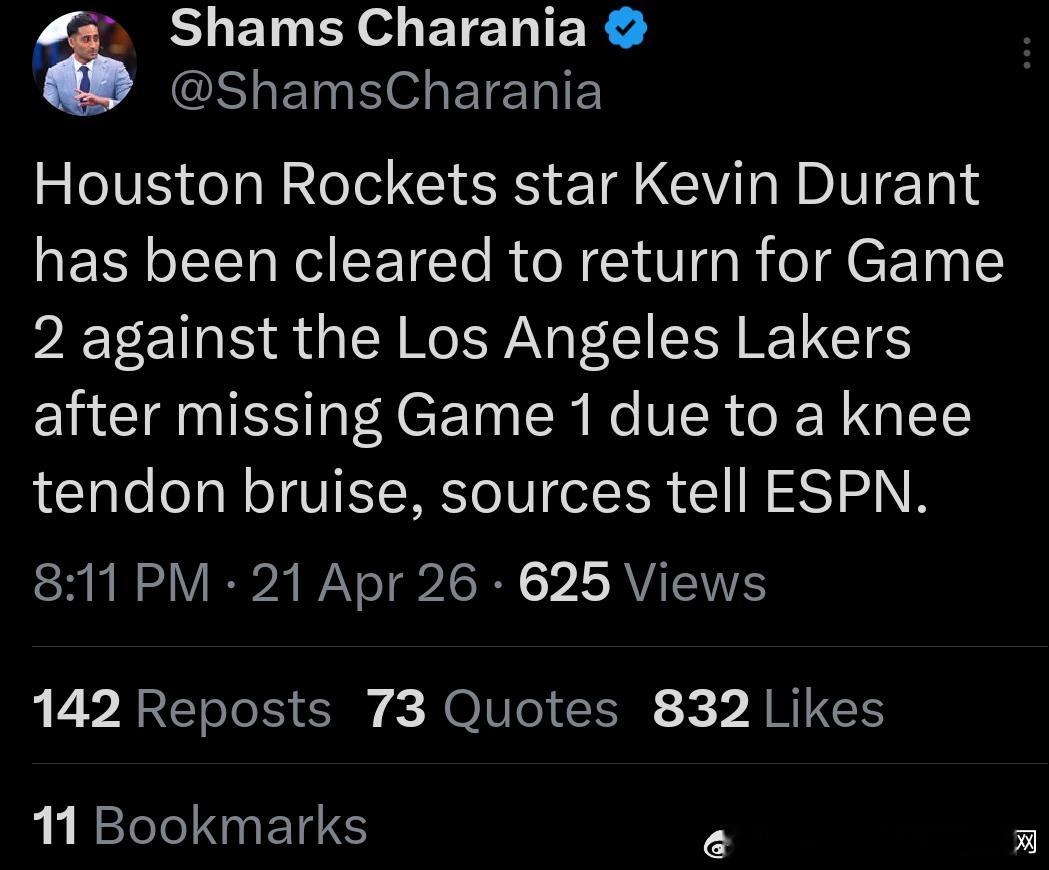Click the blue verified badge
Screen dimensions: 1049x870
[x=627, y=29]
